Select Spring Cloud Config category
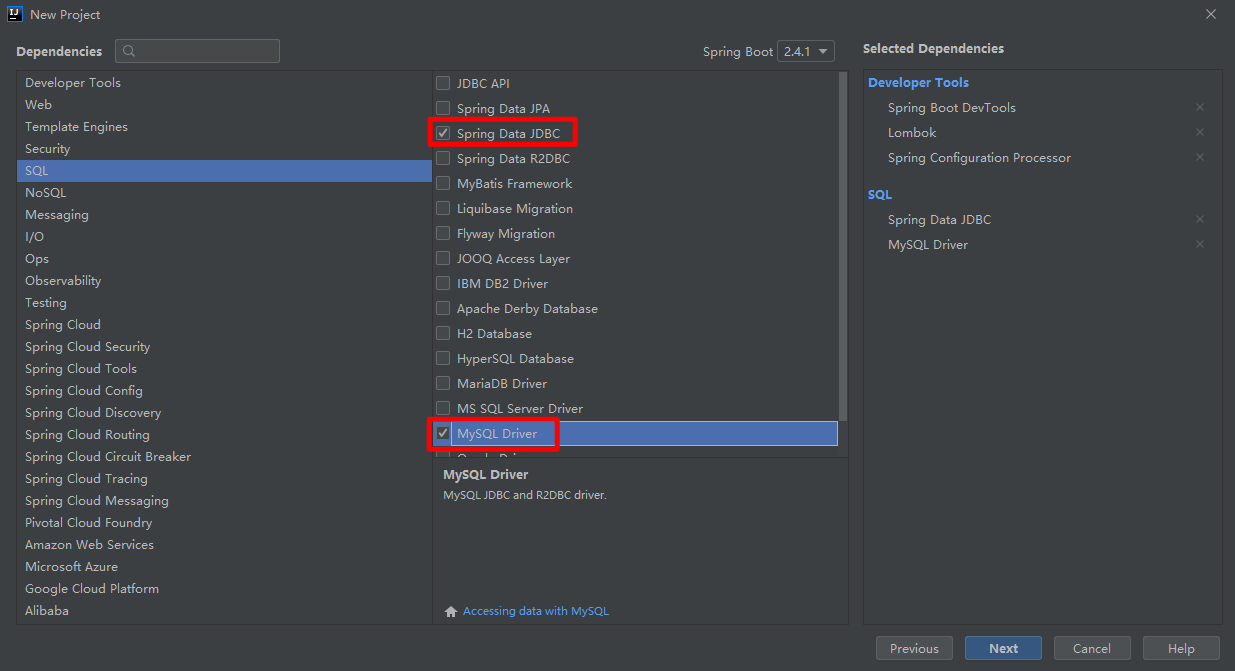 pos(224,390)
